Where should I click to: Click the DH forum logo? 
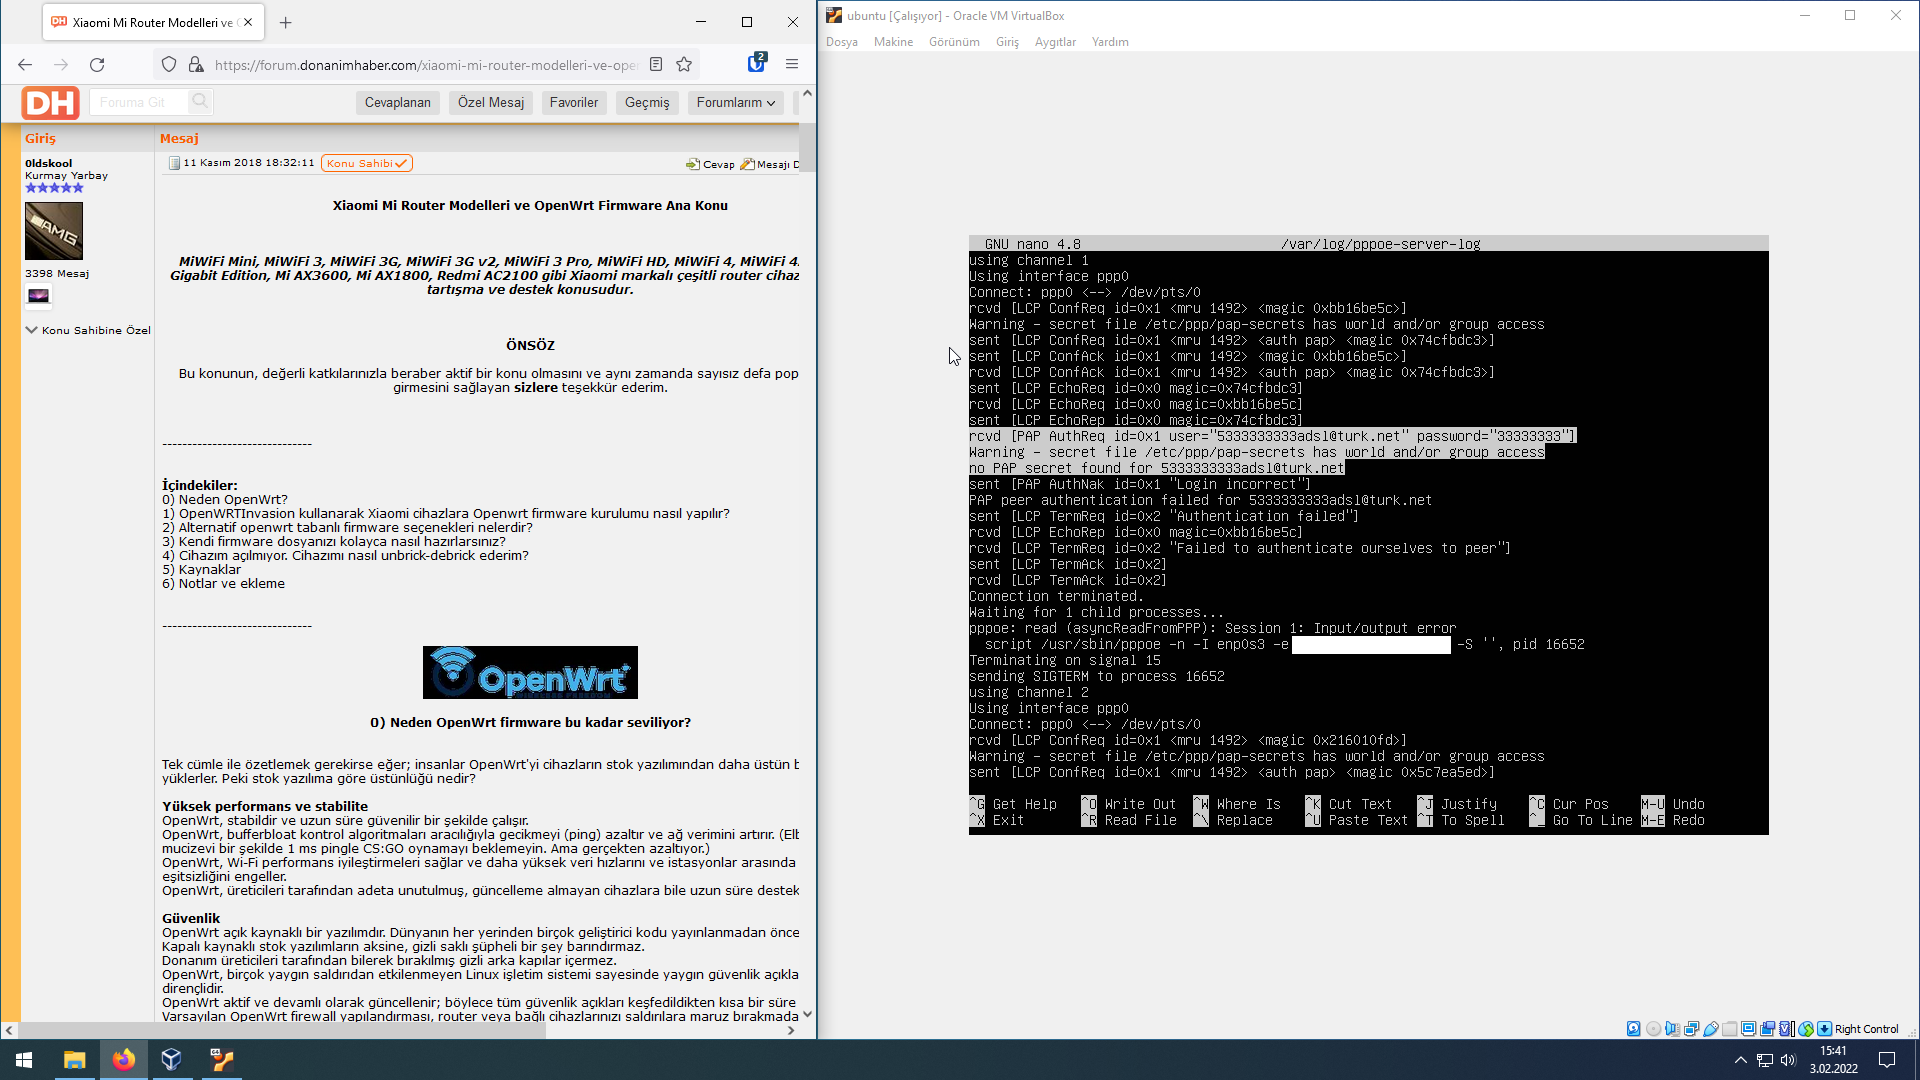(50, 102)
